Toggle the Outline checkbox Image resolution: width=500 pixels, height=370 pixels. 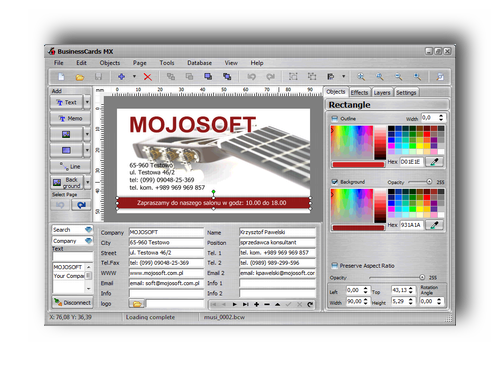pos(335,118)
